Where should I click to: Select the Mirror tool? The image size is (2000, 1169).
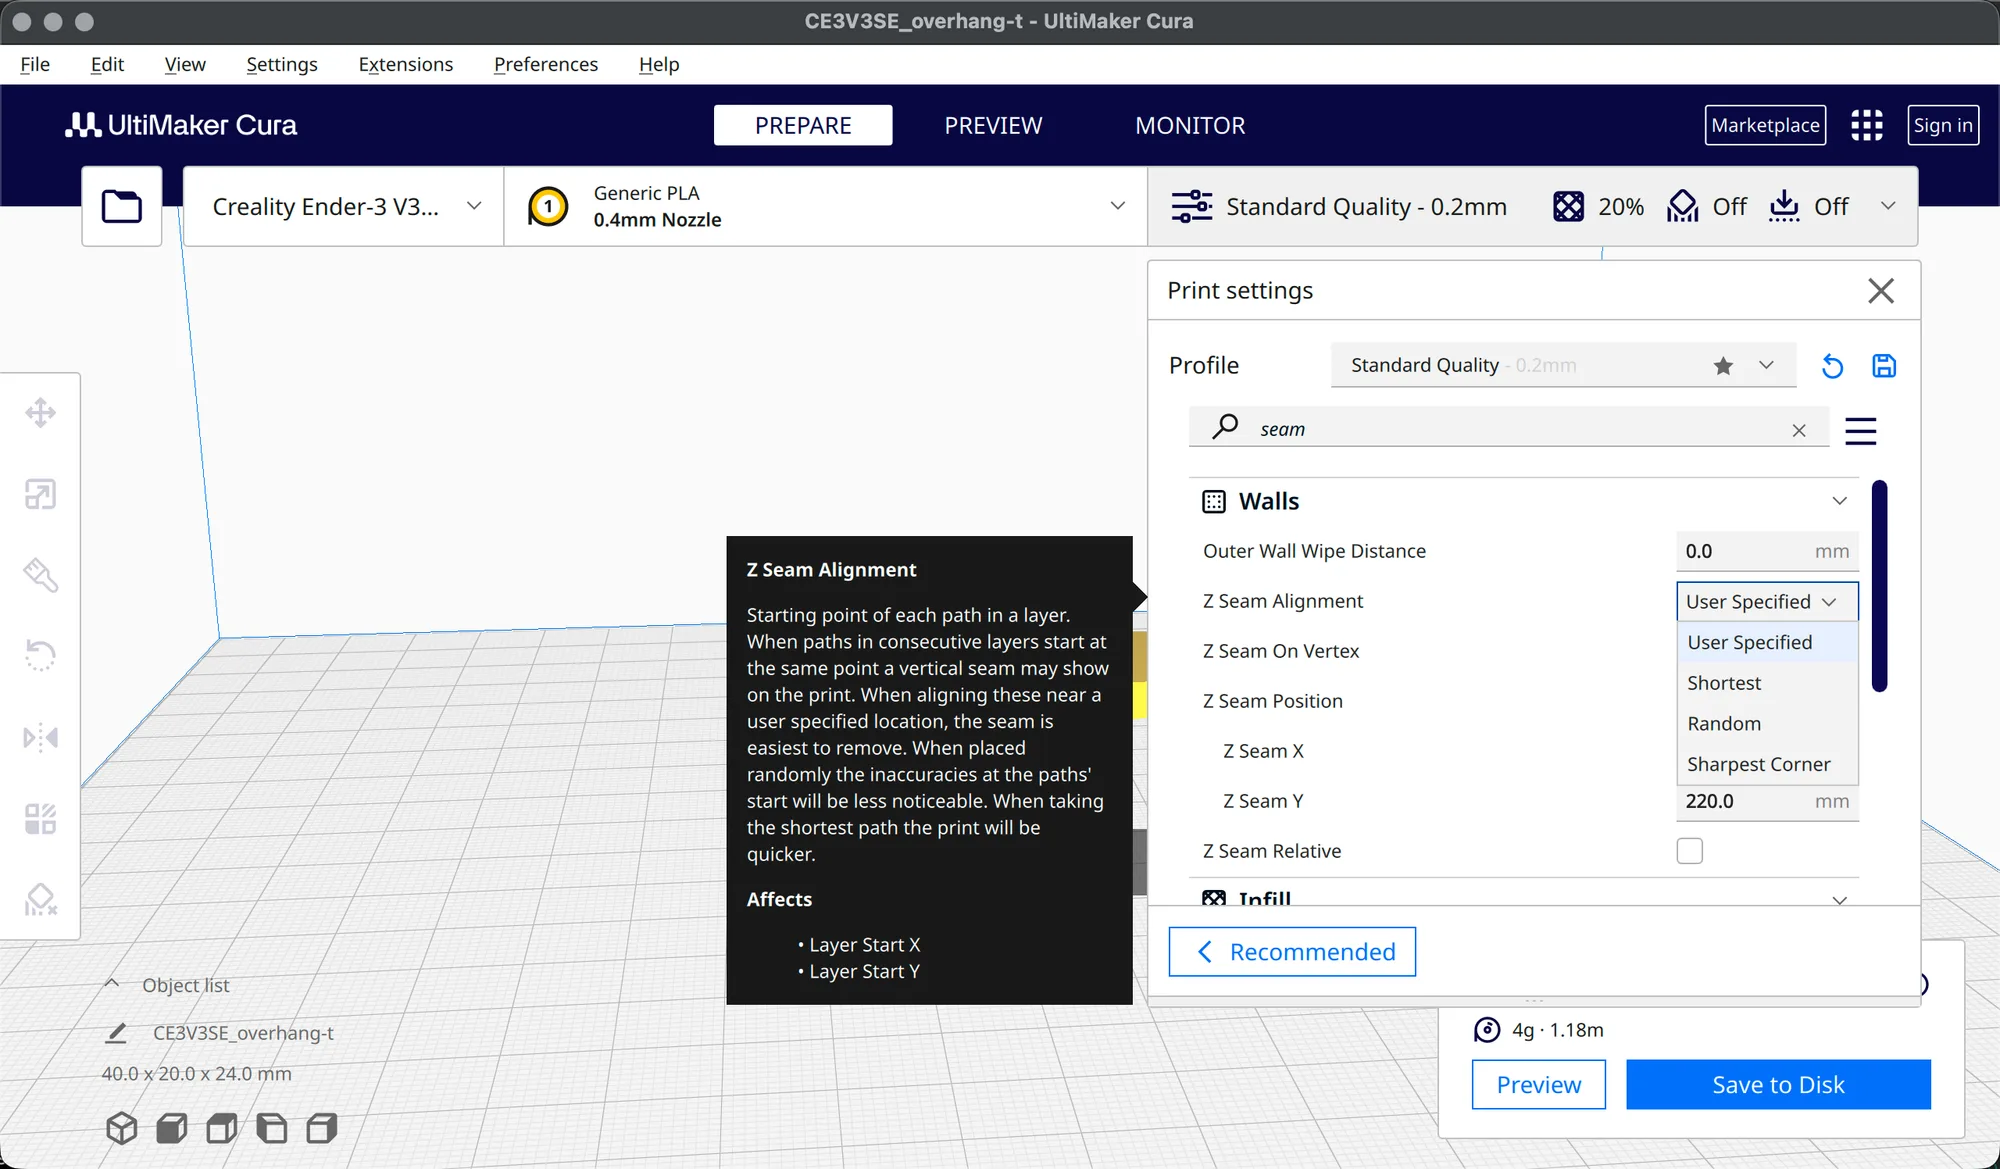click(40, 738)
